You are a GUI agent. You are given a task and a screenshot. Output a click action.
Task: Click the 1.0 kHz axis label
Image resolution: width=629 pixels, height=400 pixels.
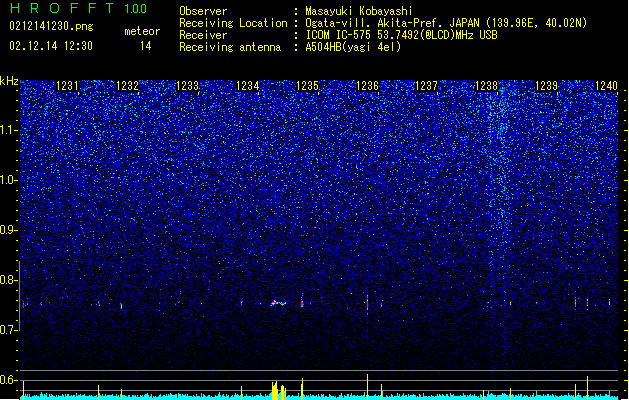click(9, 180)
